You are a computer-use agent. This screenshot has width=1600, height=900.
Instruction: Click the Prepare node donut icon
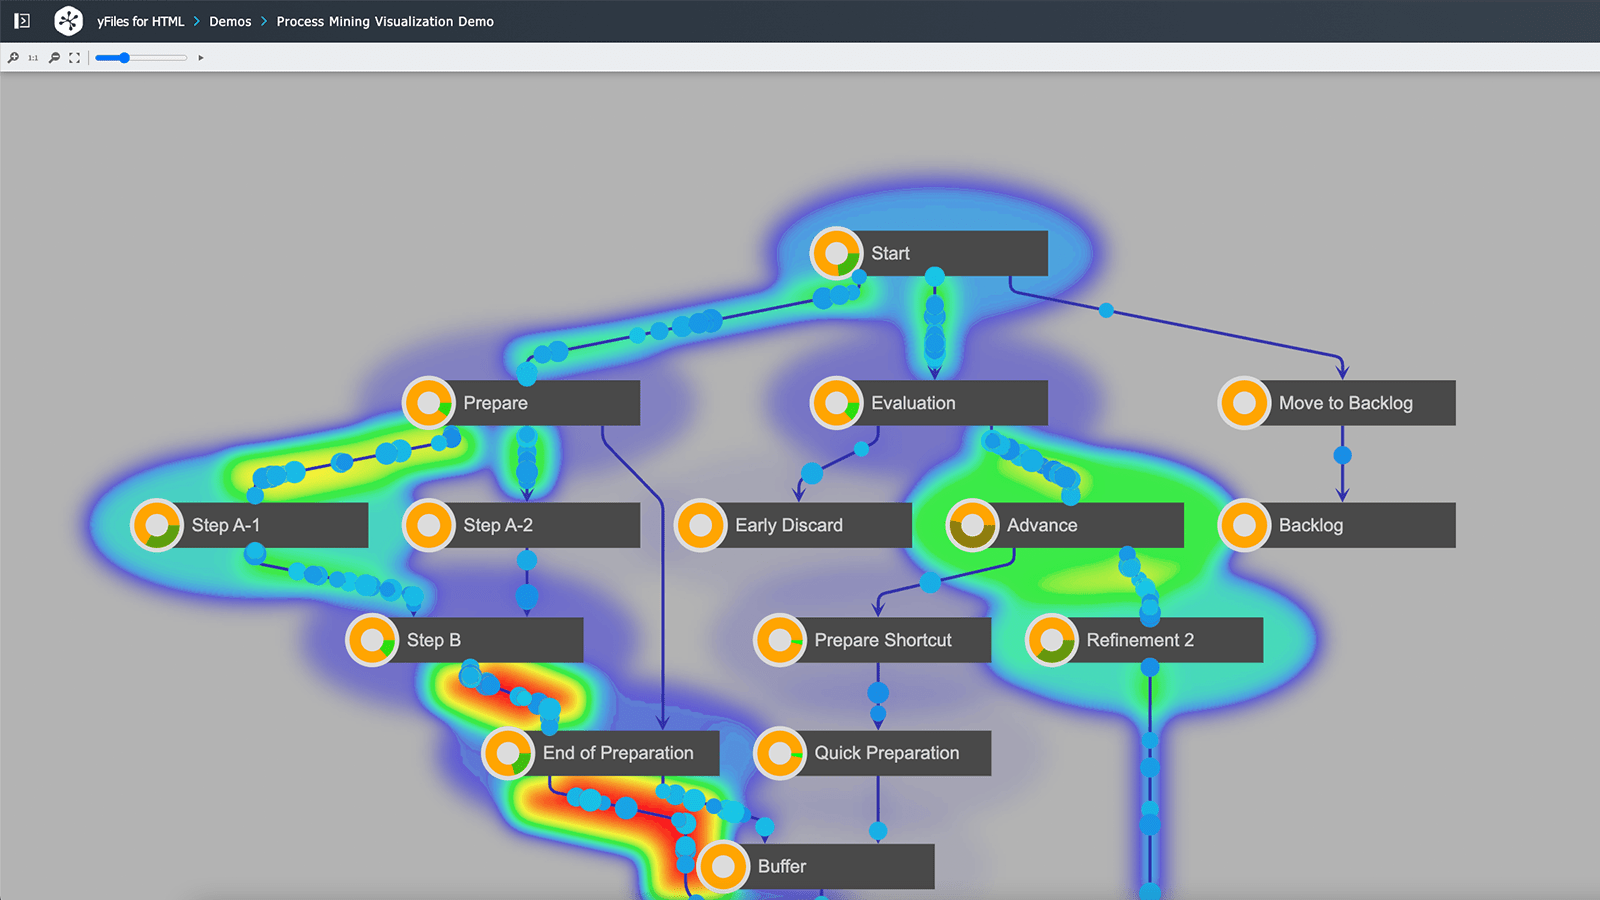point(429,403)
